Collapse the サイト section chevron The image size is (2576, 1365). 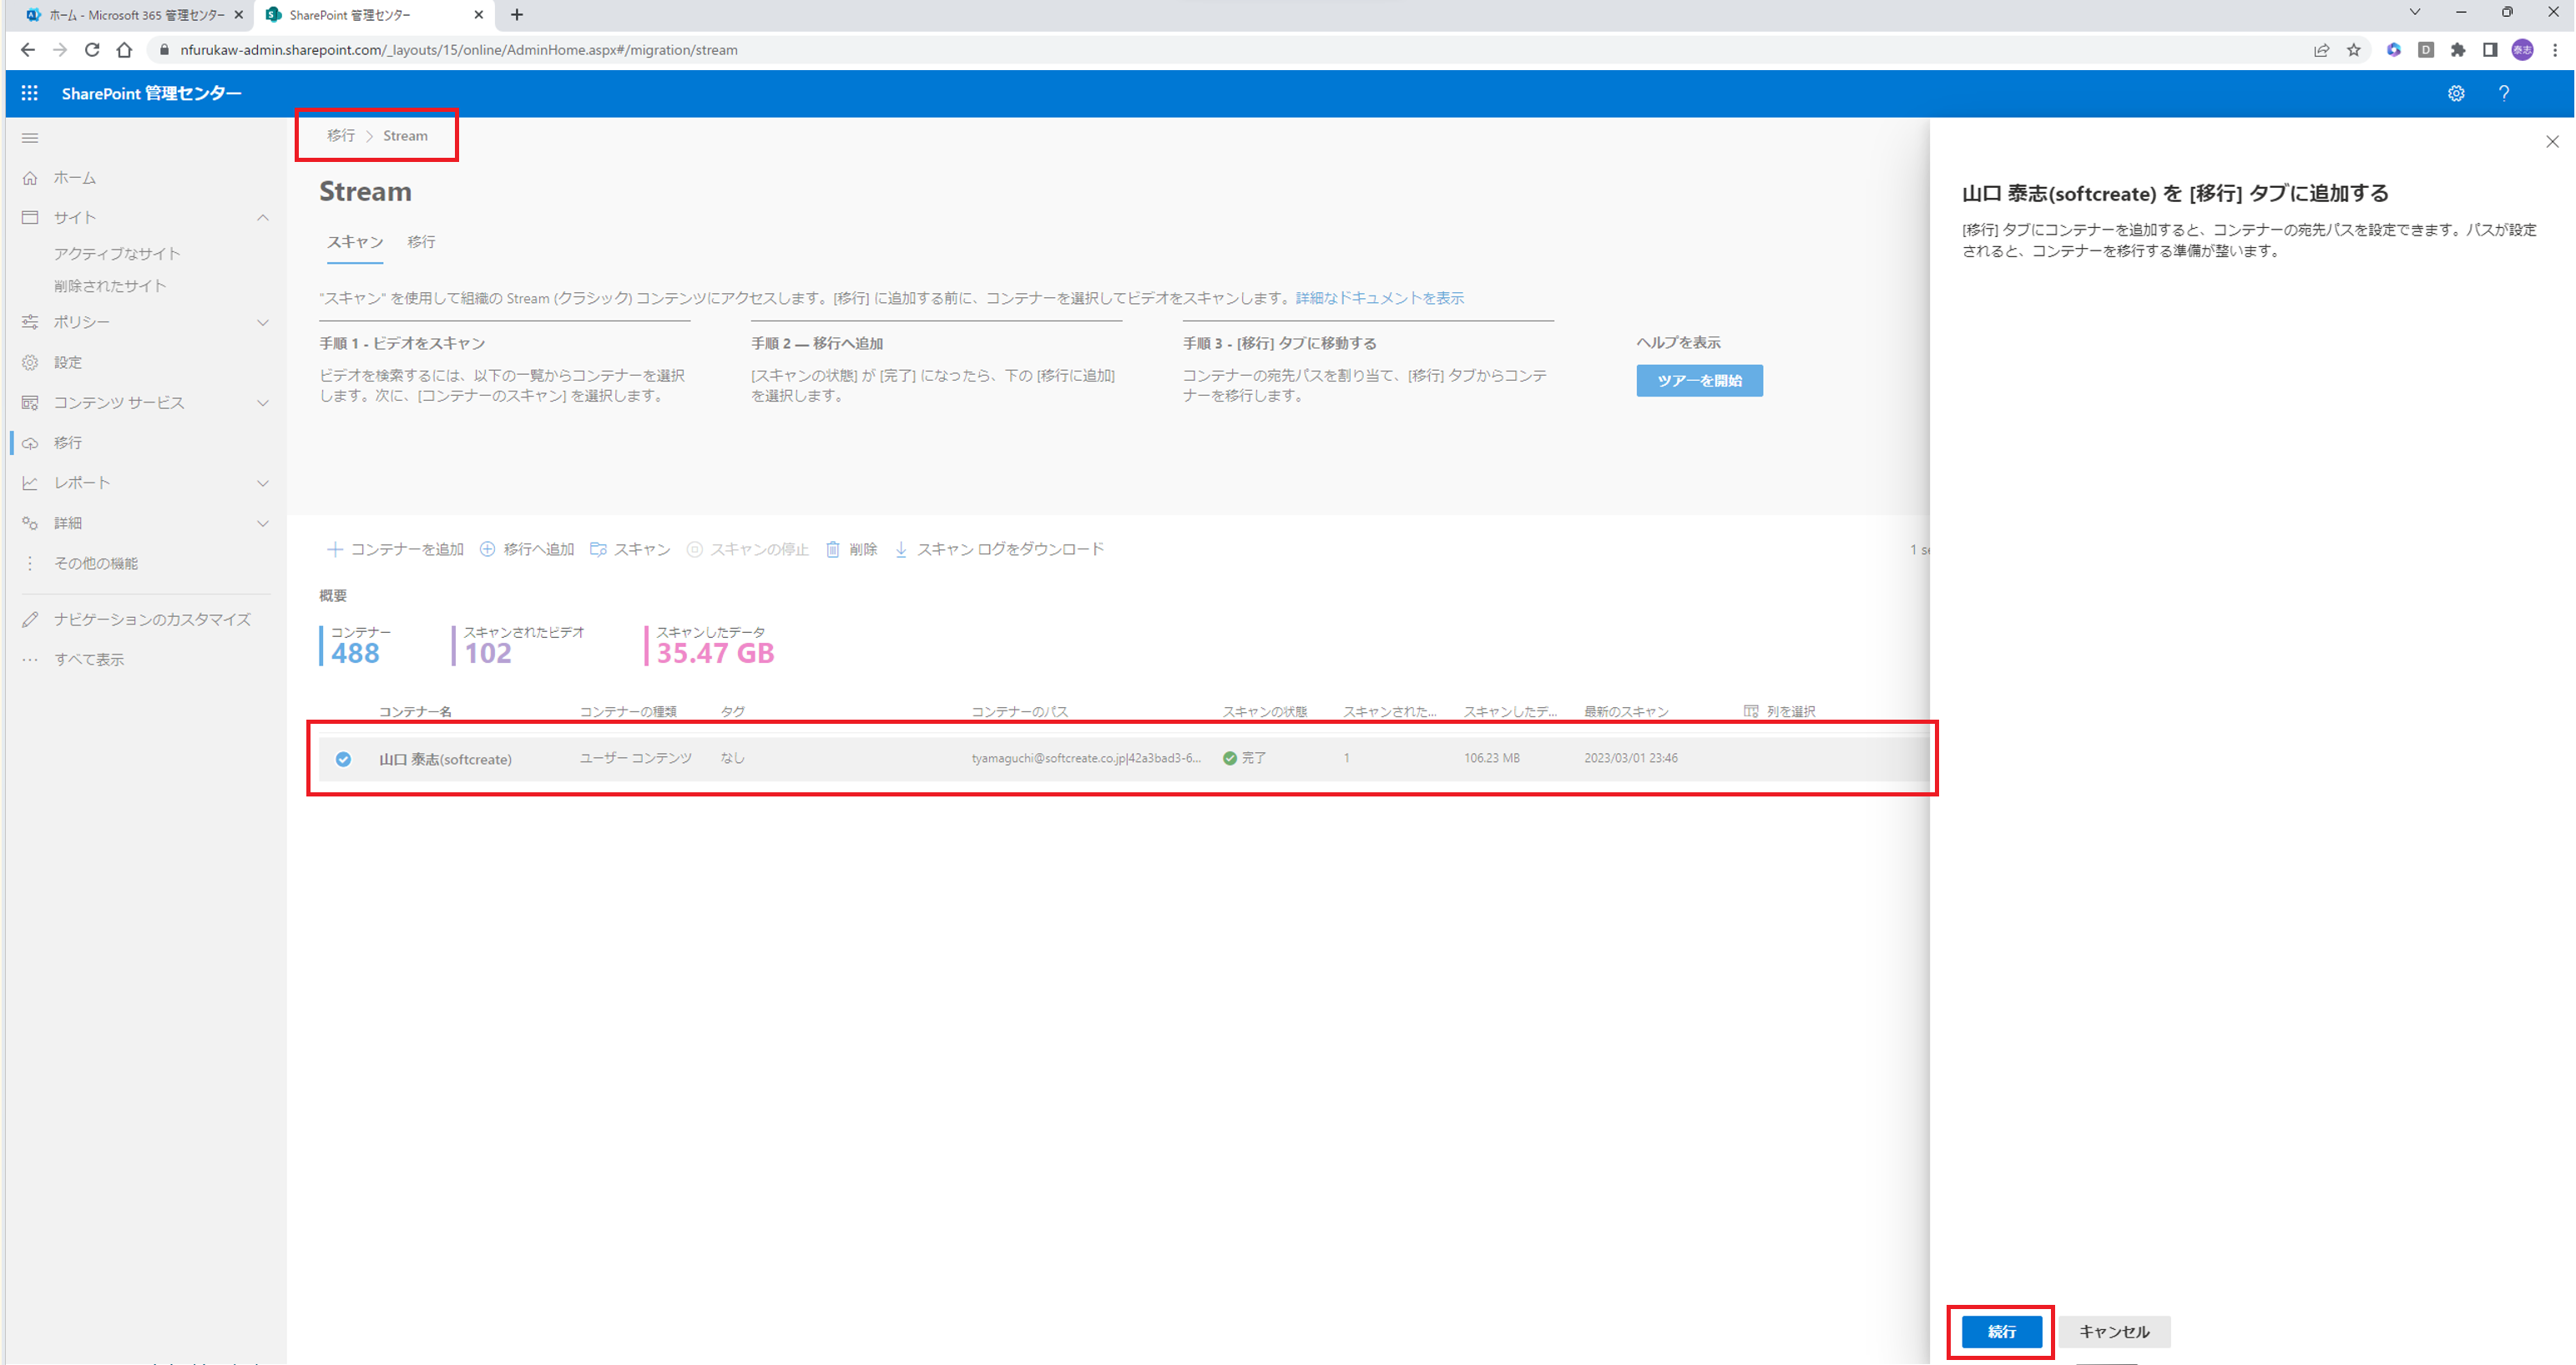[x=263, y=217]
